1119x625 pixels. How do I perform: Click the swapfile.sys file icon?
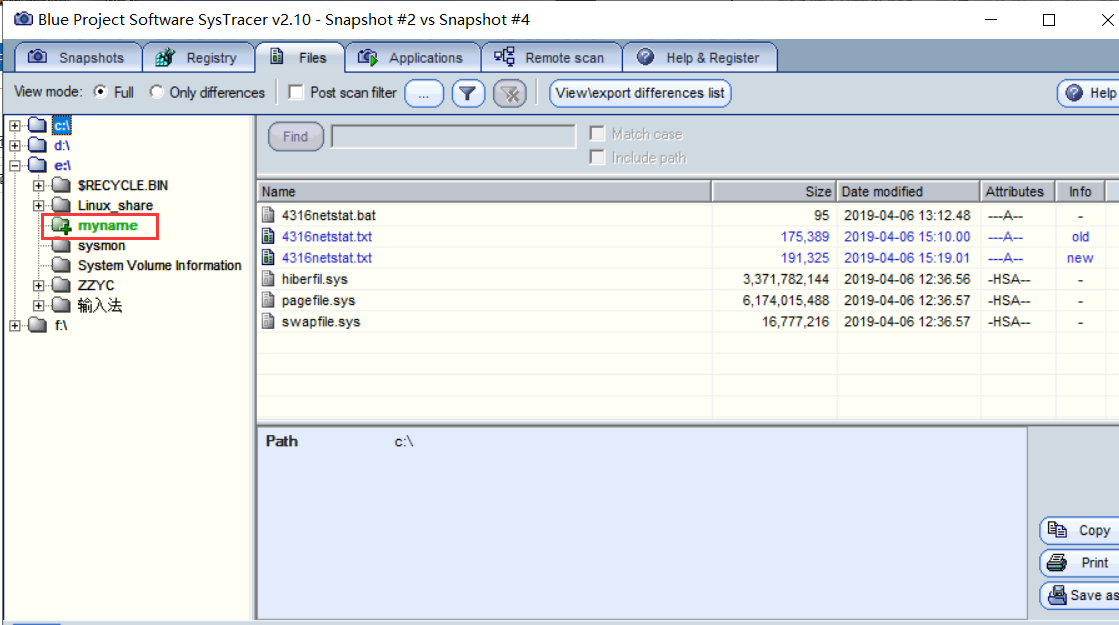click(268, 322)
